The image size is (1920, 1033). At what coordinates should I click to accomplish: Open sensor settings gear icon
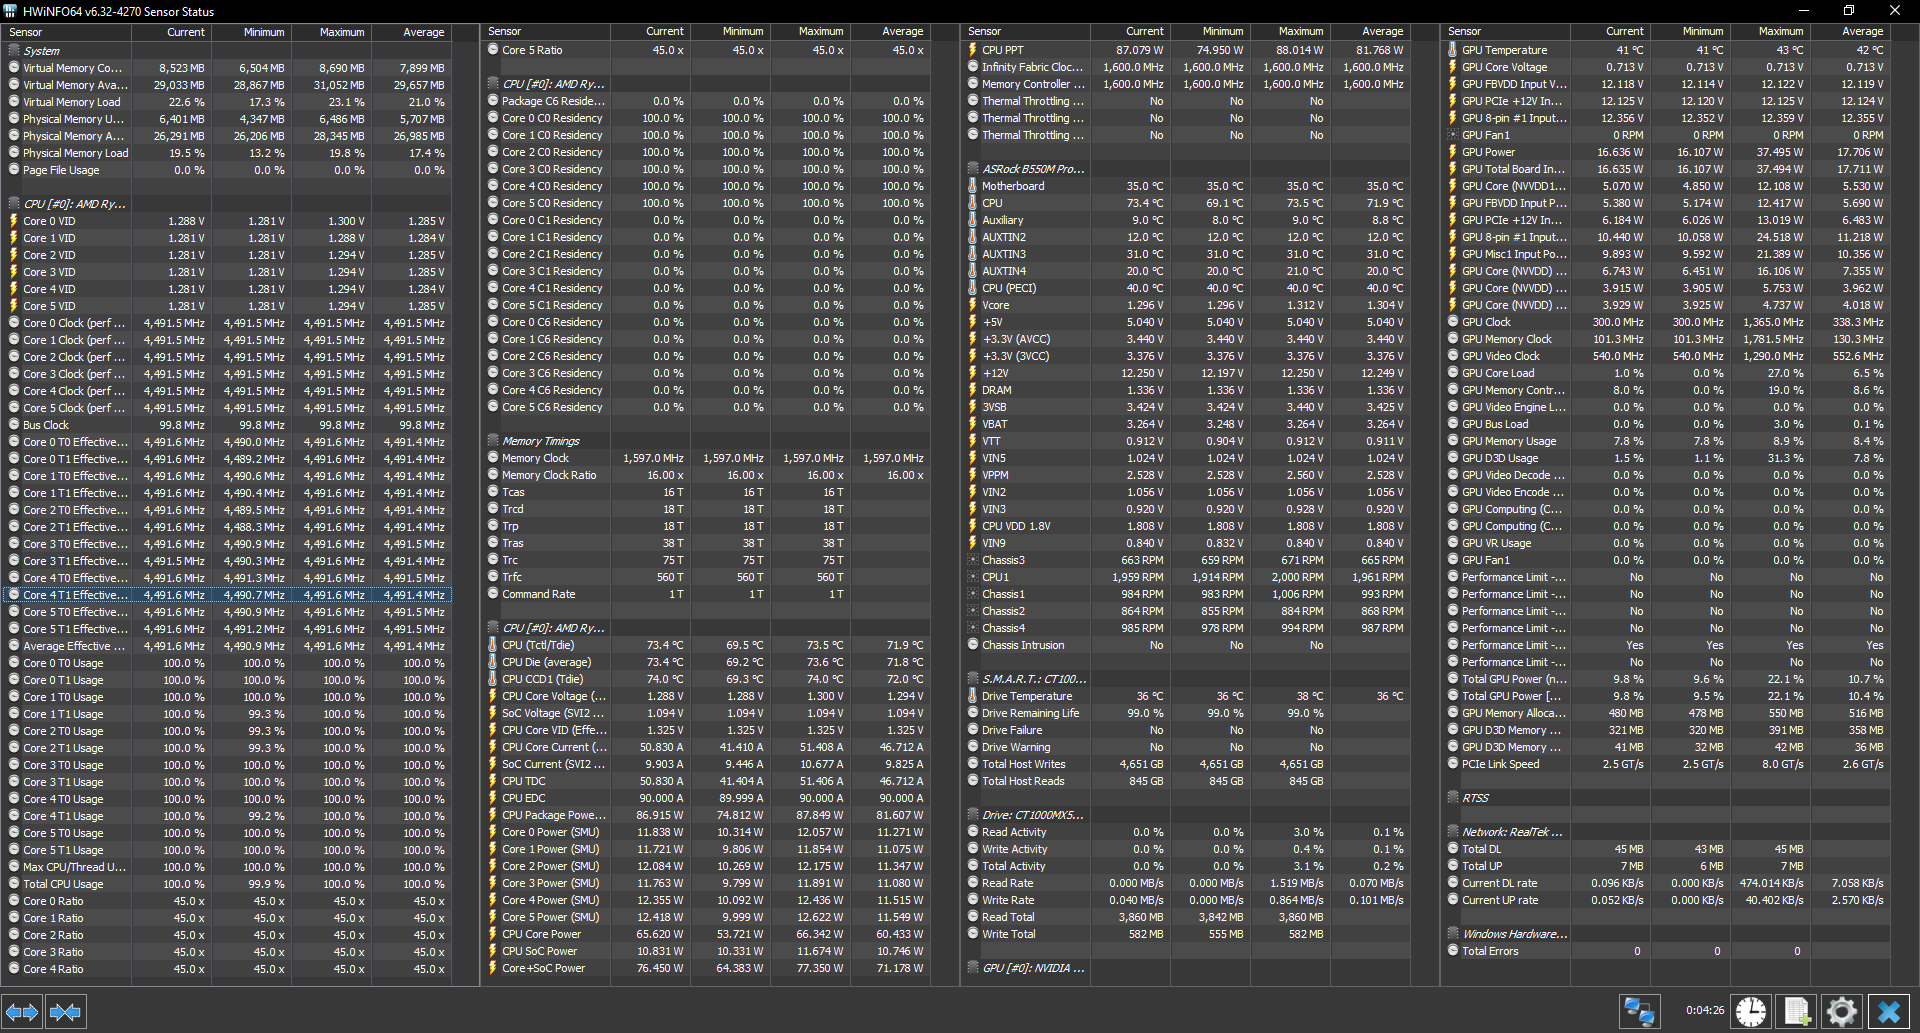click(x=1841, y=1012)
